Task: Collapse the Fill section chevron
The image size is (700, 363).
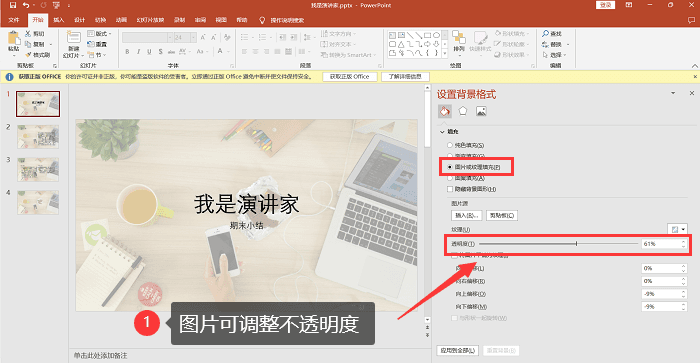Action: point(442,132)
